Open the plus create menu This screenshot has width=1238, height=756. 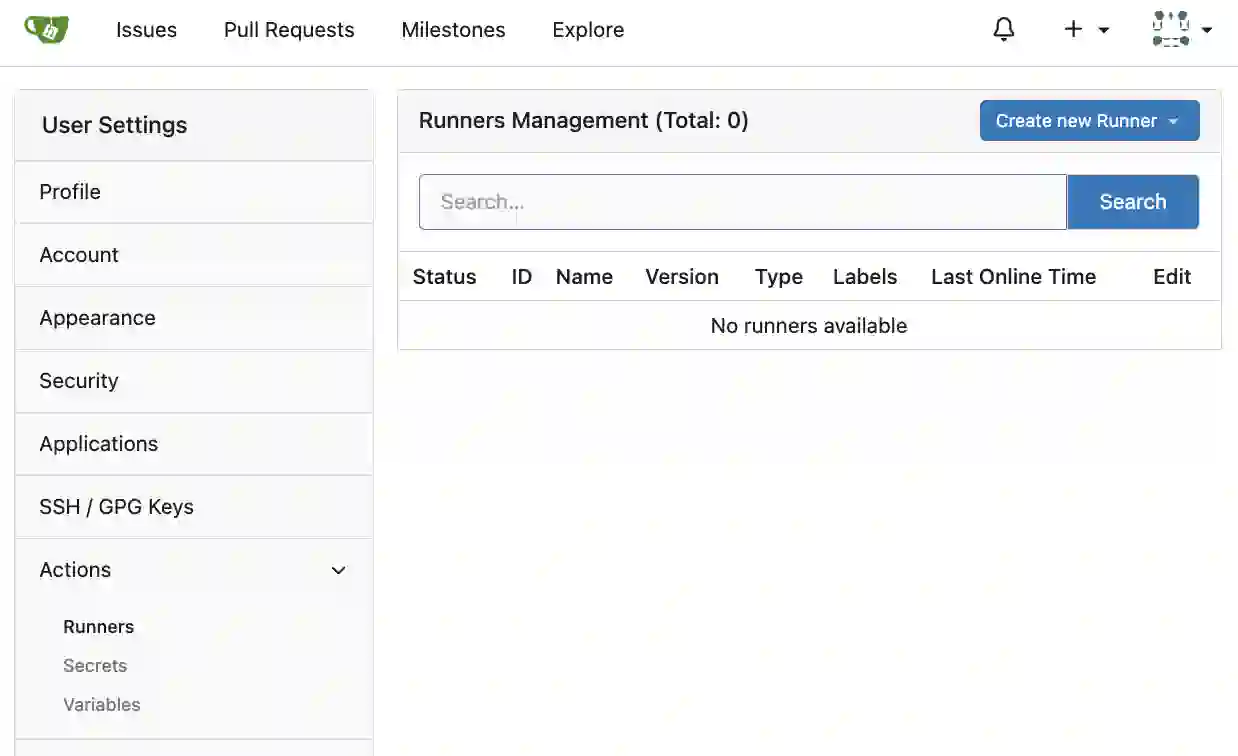tap(1086, 30)
